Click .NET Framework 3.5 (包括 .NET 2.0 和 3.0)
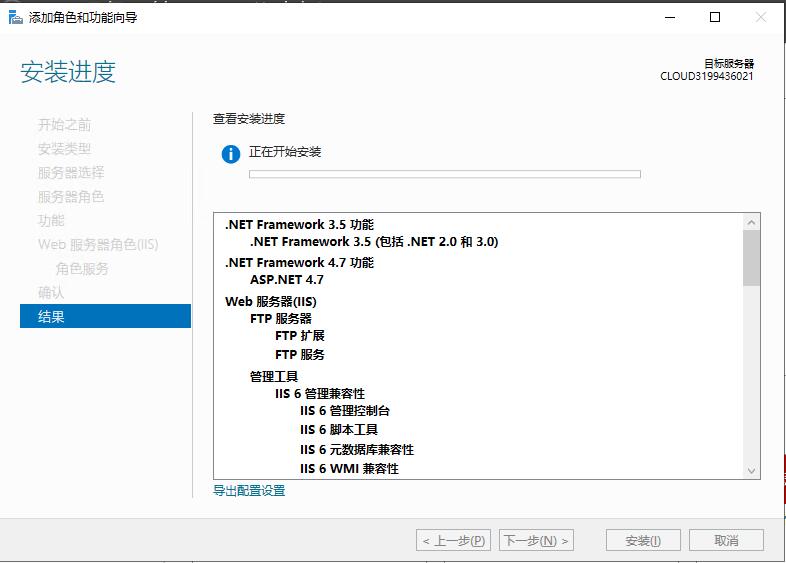The image size is (786, 563). click(x=374, y=242)
